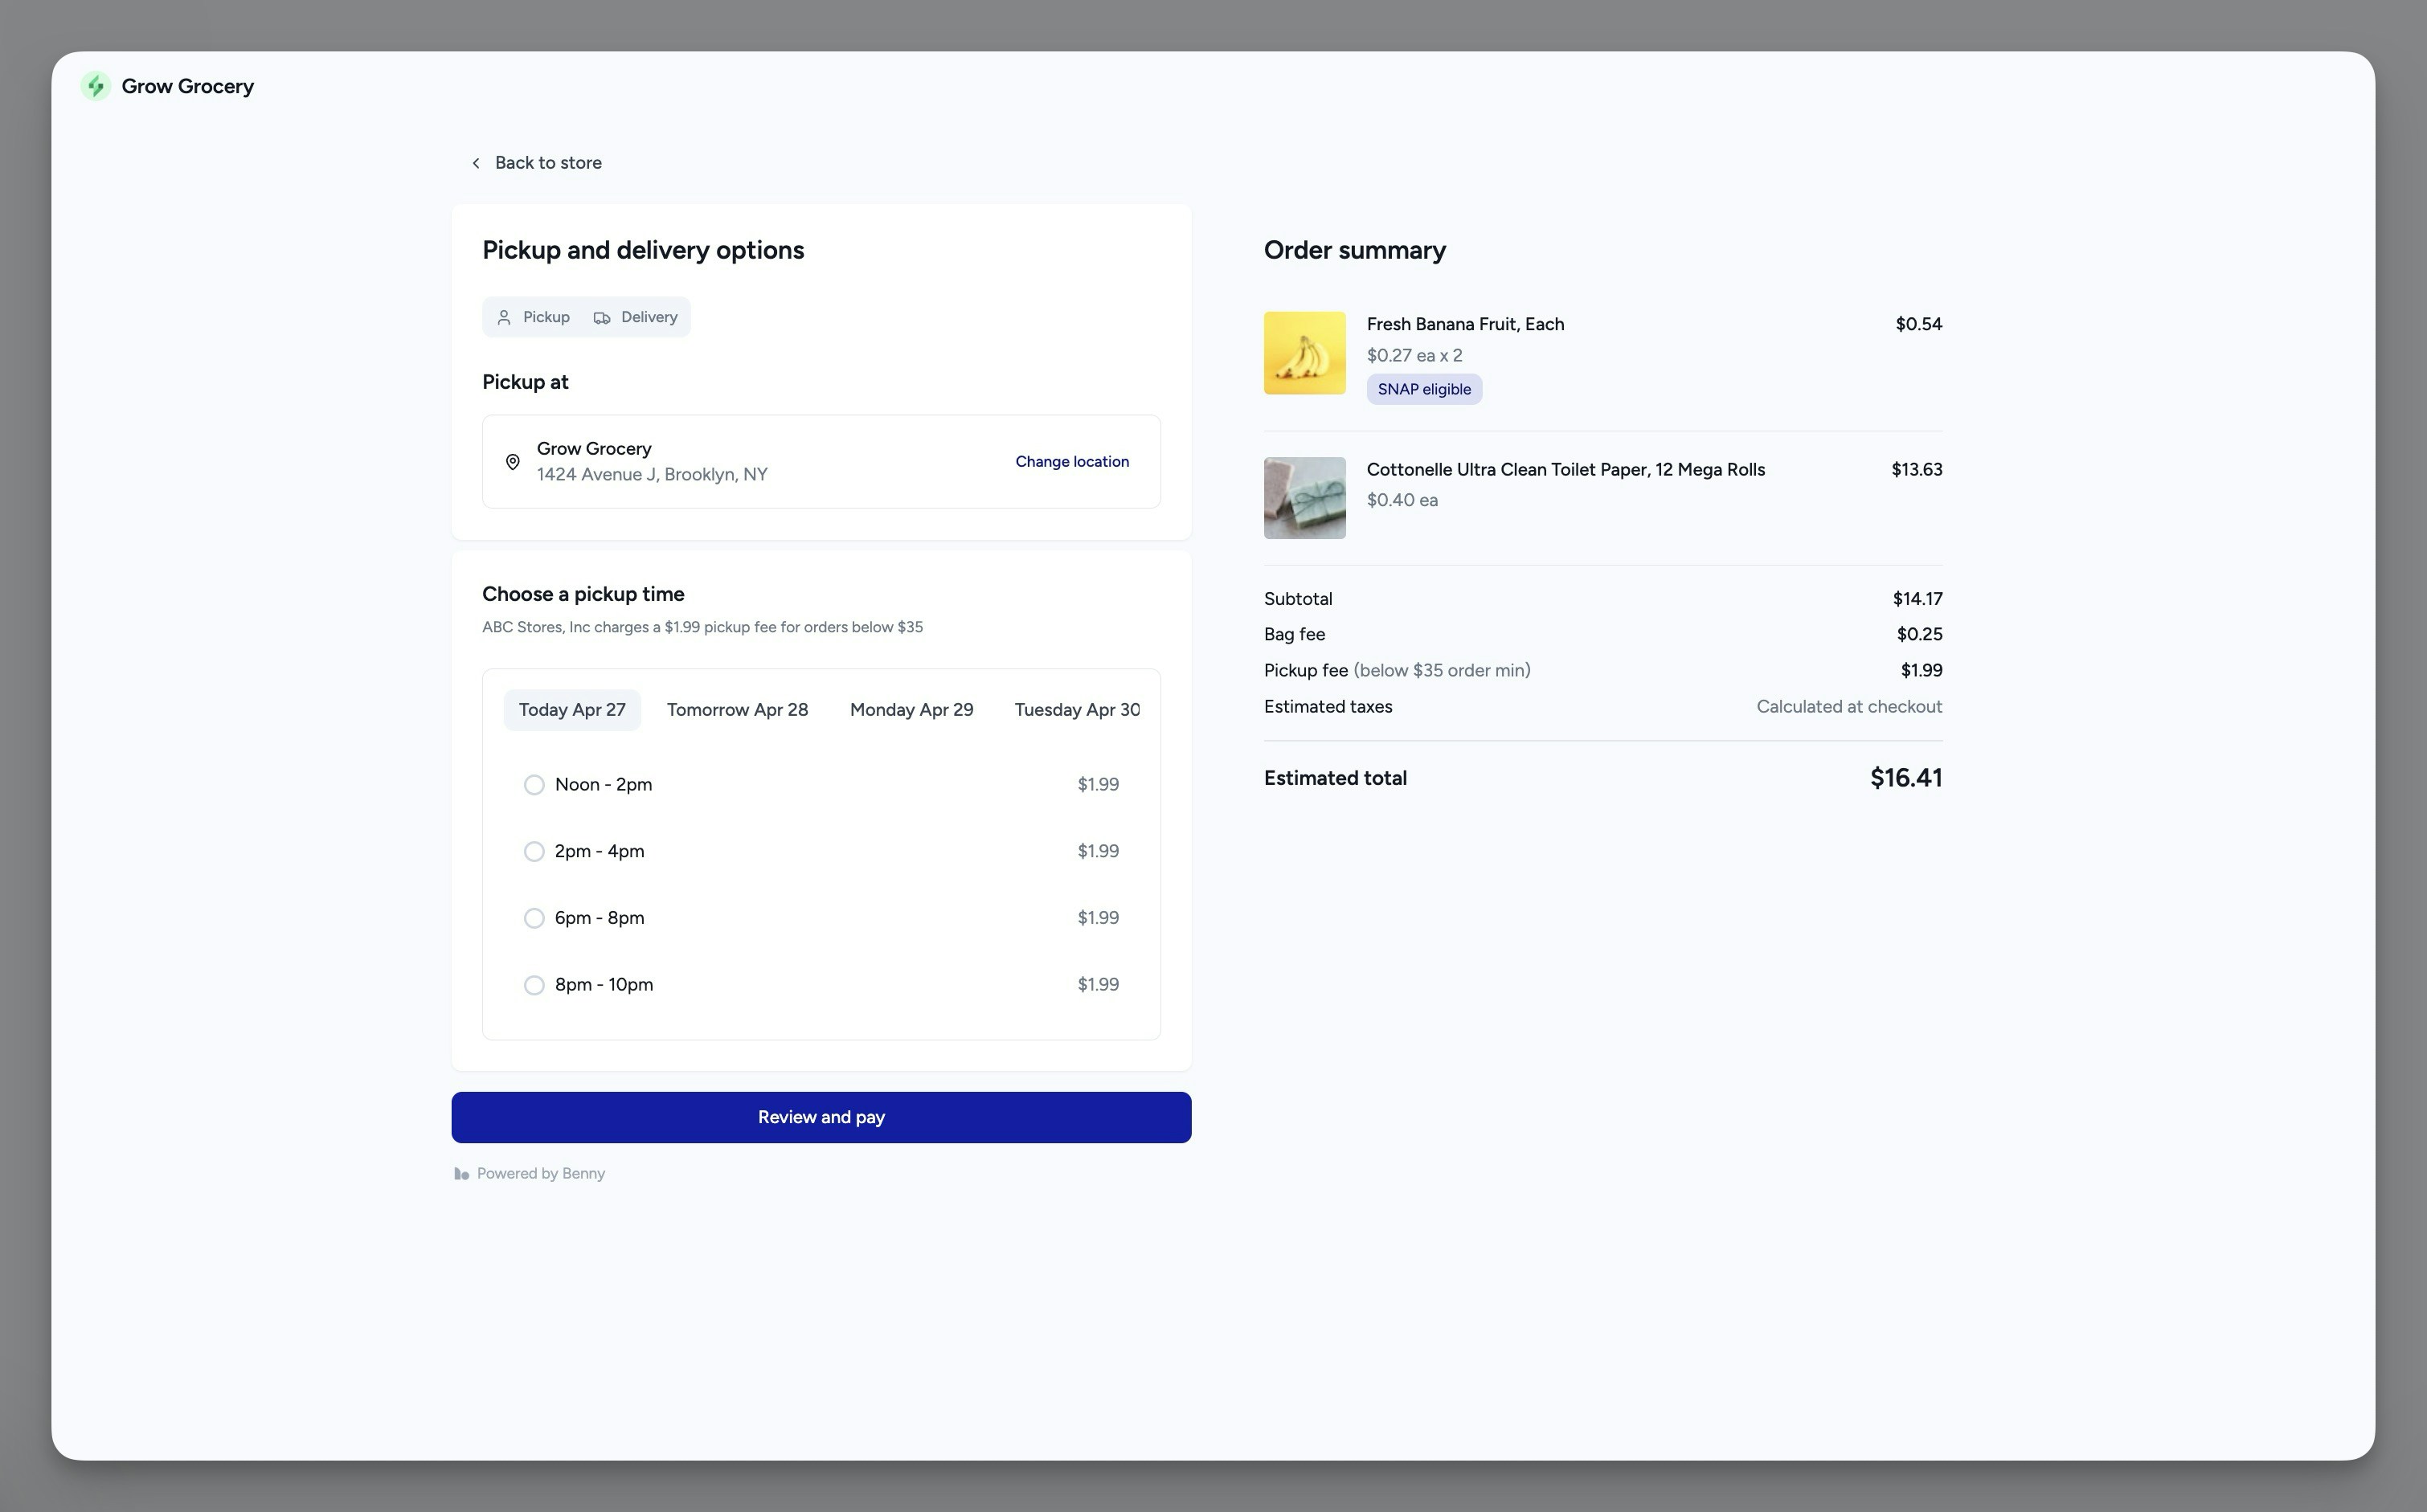Image resolution: width=2427 pixels, height=1512 pixels.
Task: Click the Review and pay button
Action: tap(821, 1117)
